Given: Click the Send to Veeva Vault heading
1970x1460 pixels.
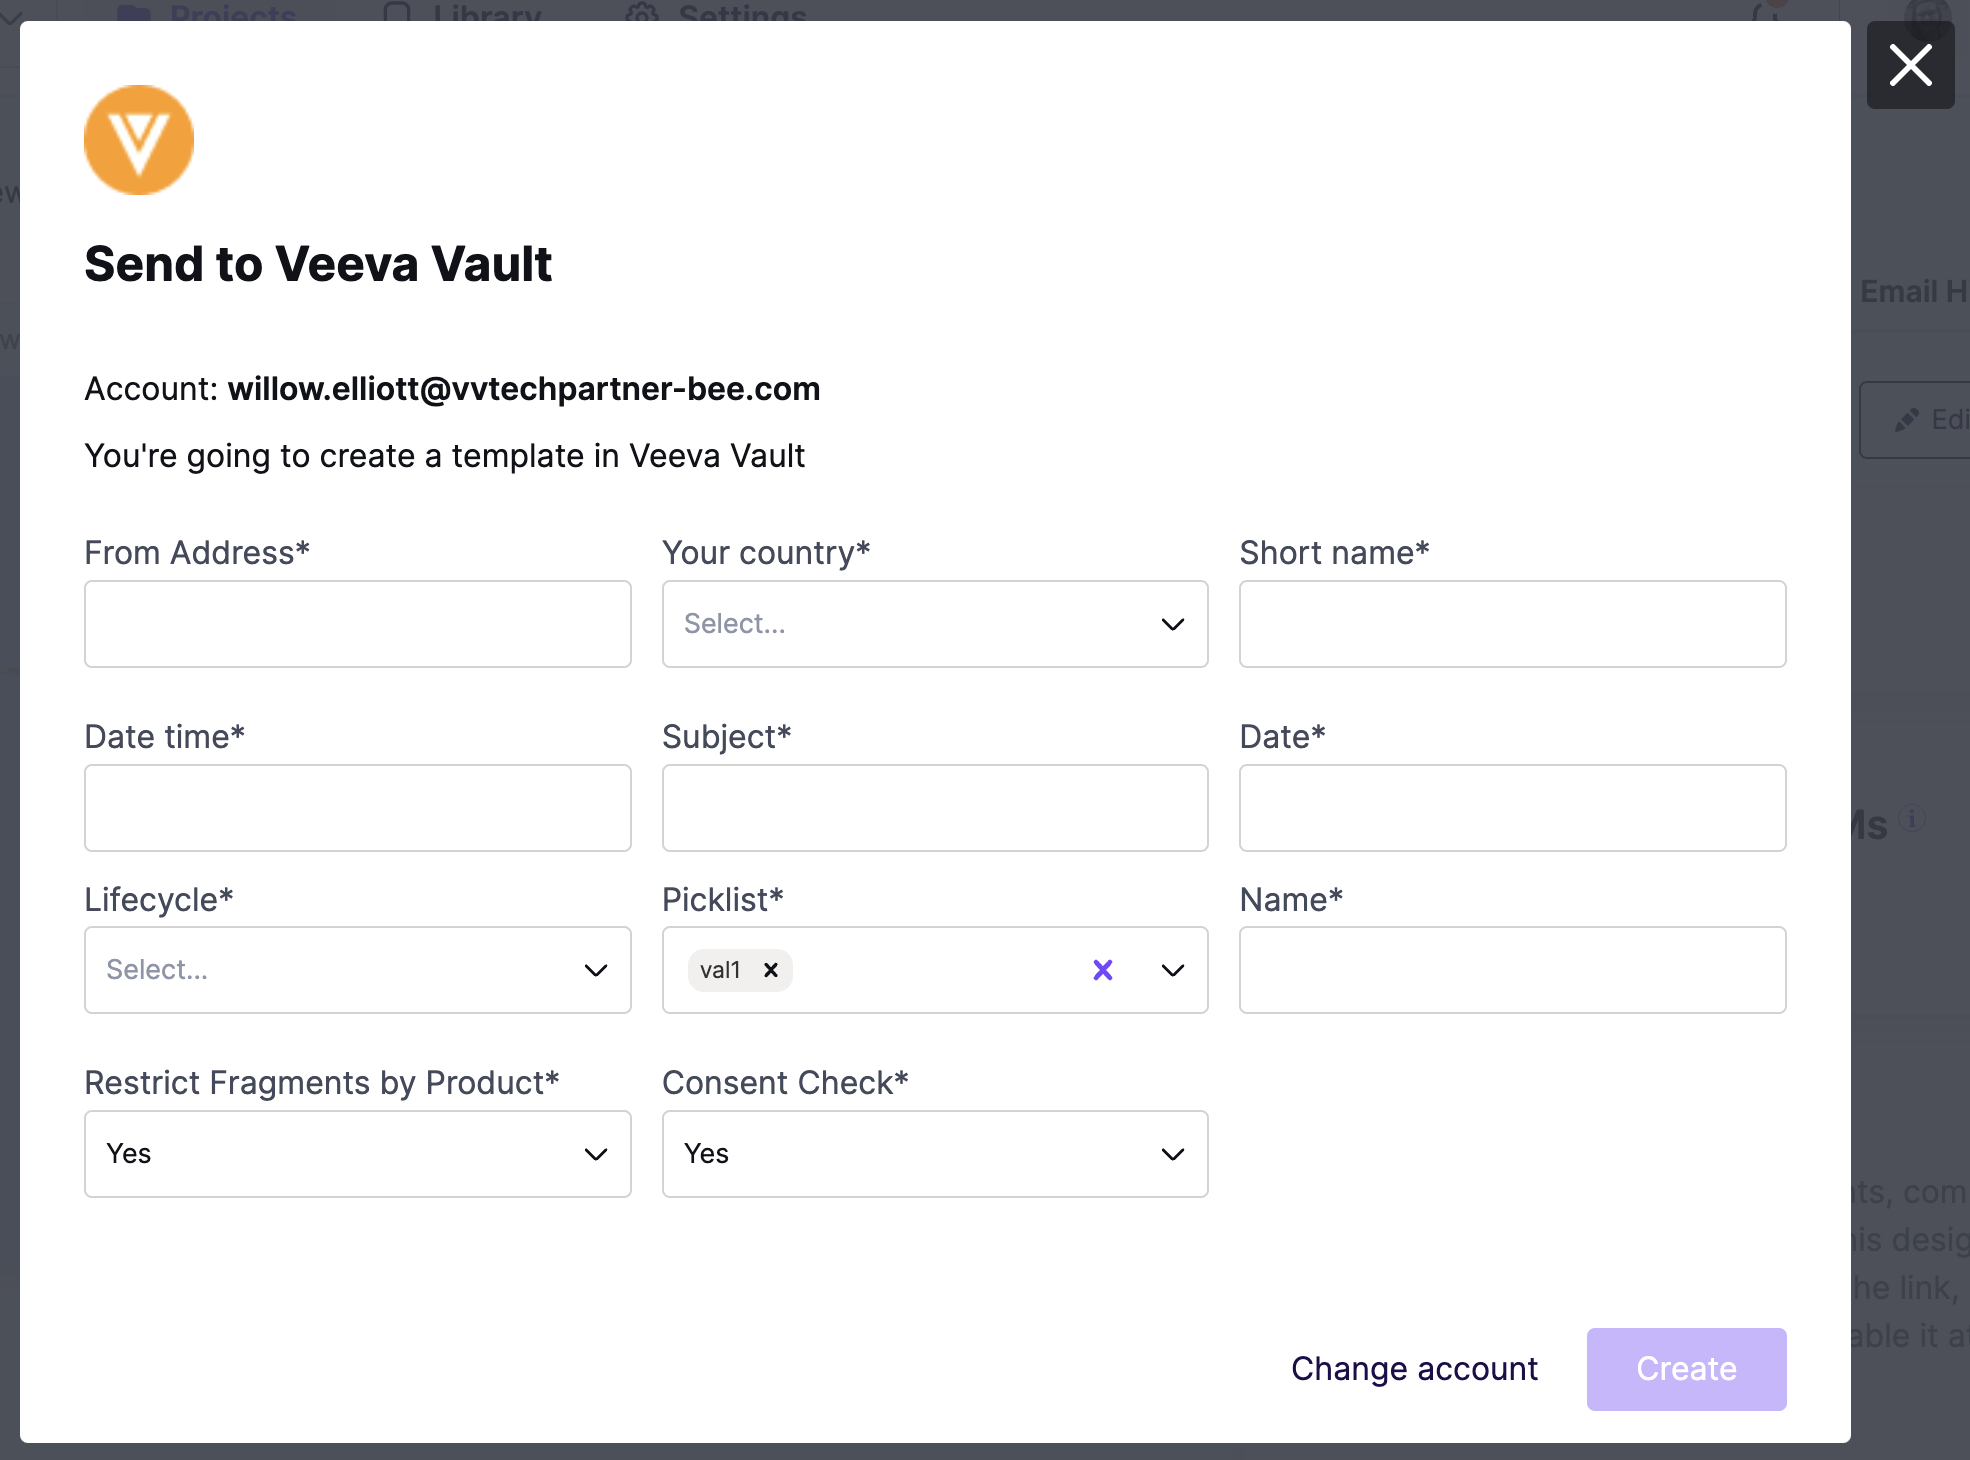Looking at the screenshot, I should [318, 264].
